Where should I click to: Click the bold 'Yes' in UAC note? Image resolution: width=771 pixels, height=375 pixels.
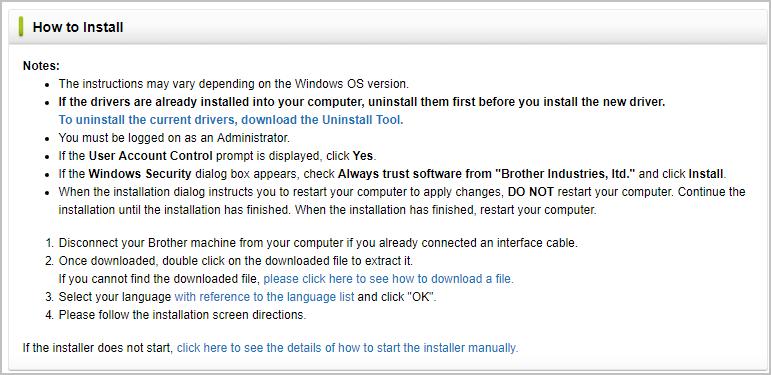363,156
